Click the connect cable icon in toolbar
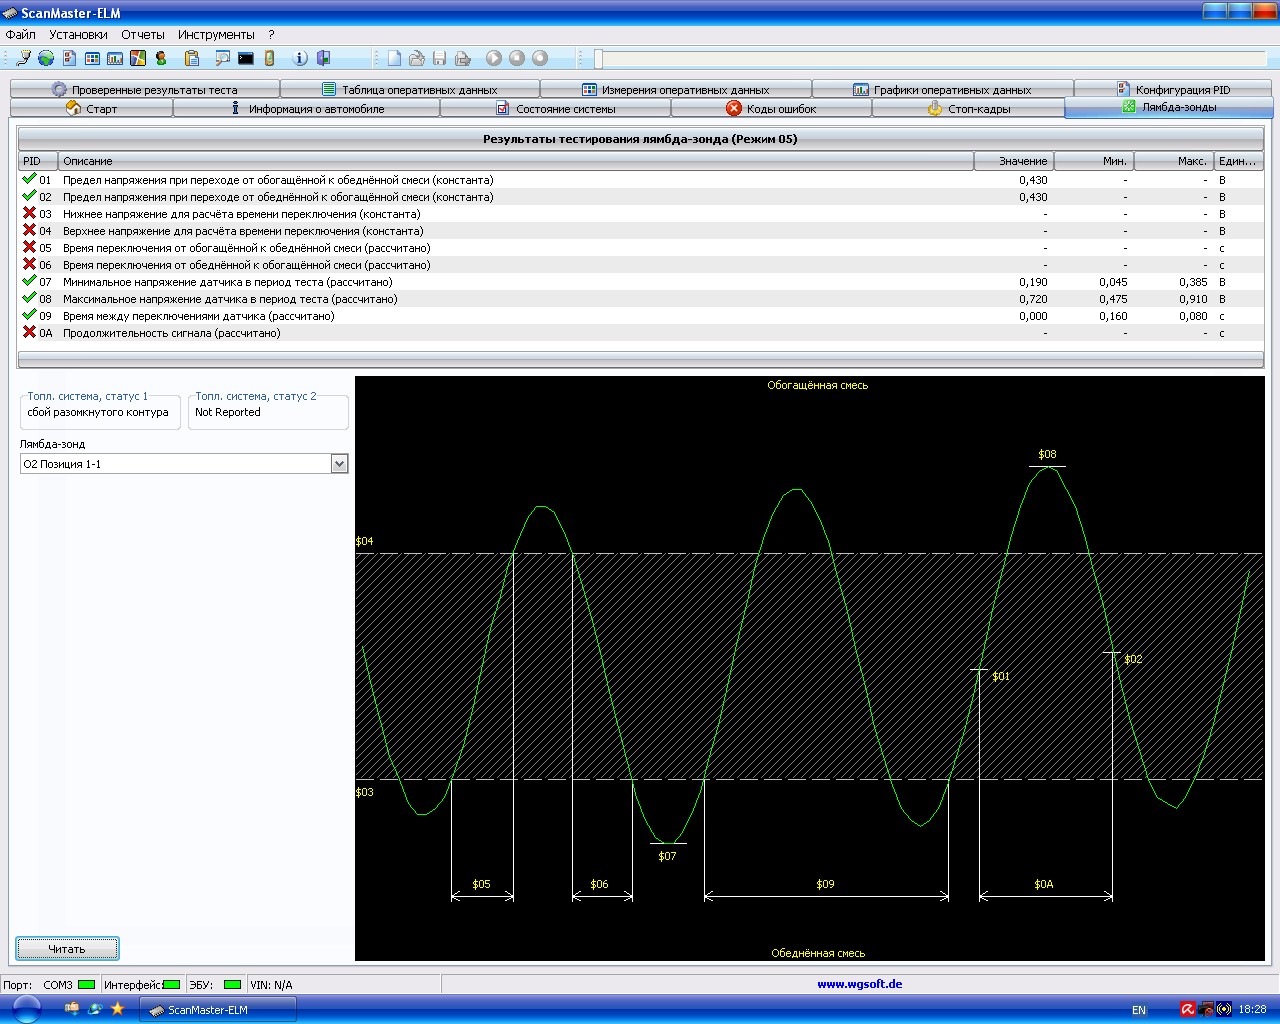The height and width of the screenshot is (1024, 1280). 23,59
